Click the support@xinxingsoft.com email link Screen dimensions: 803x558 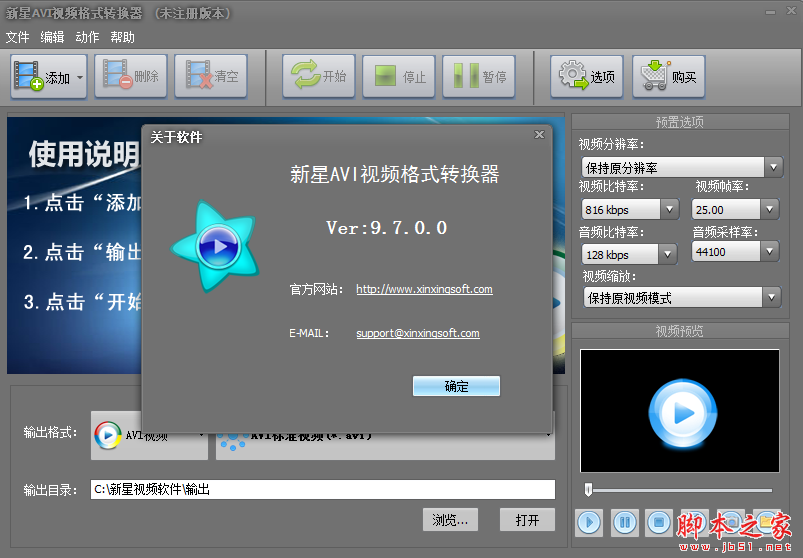418,333
